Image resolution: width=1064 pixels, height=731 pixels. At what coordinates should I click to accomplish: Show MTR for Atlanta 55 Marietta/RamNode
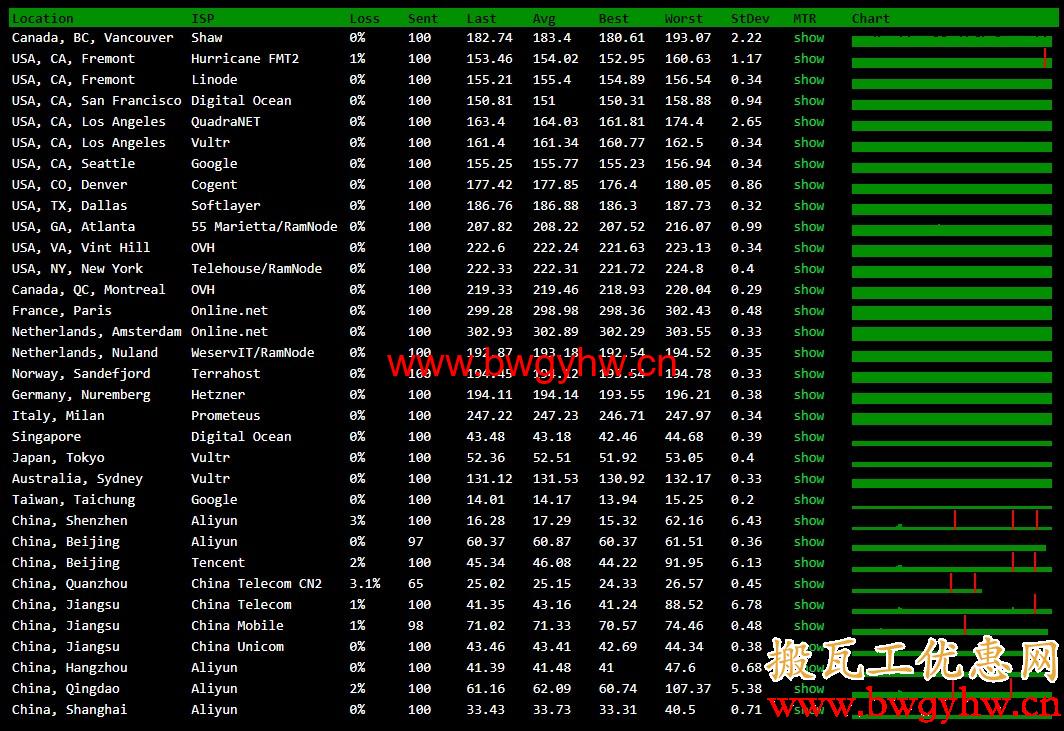point(809,227)
